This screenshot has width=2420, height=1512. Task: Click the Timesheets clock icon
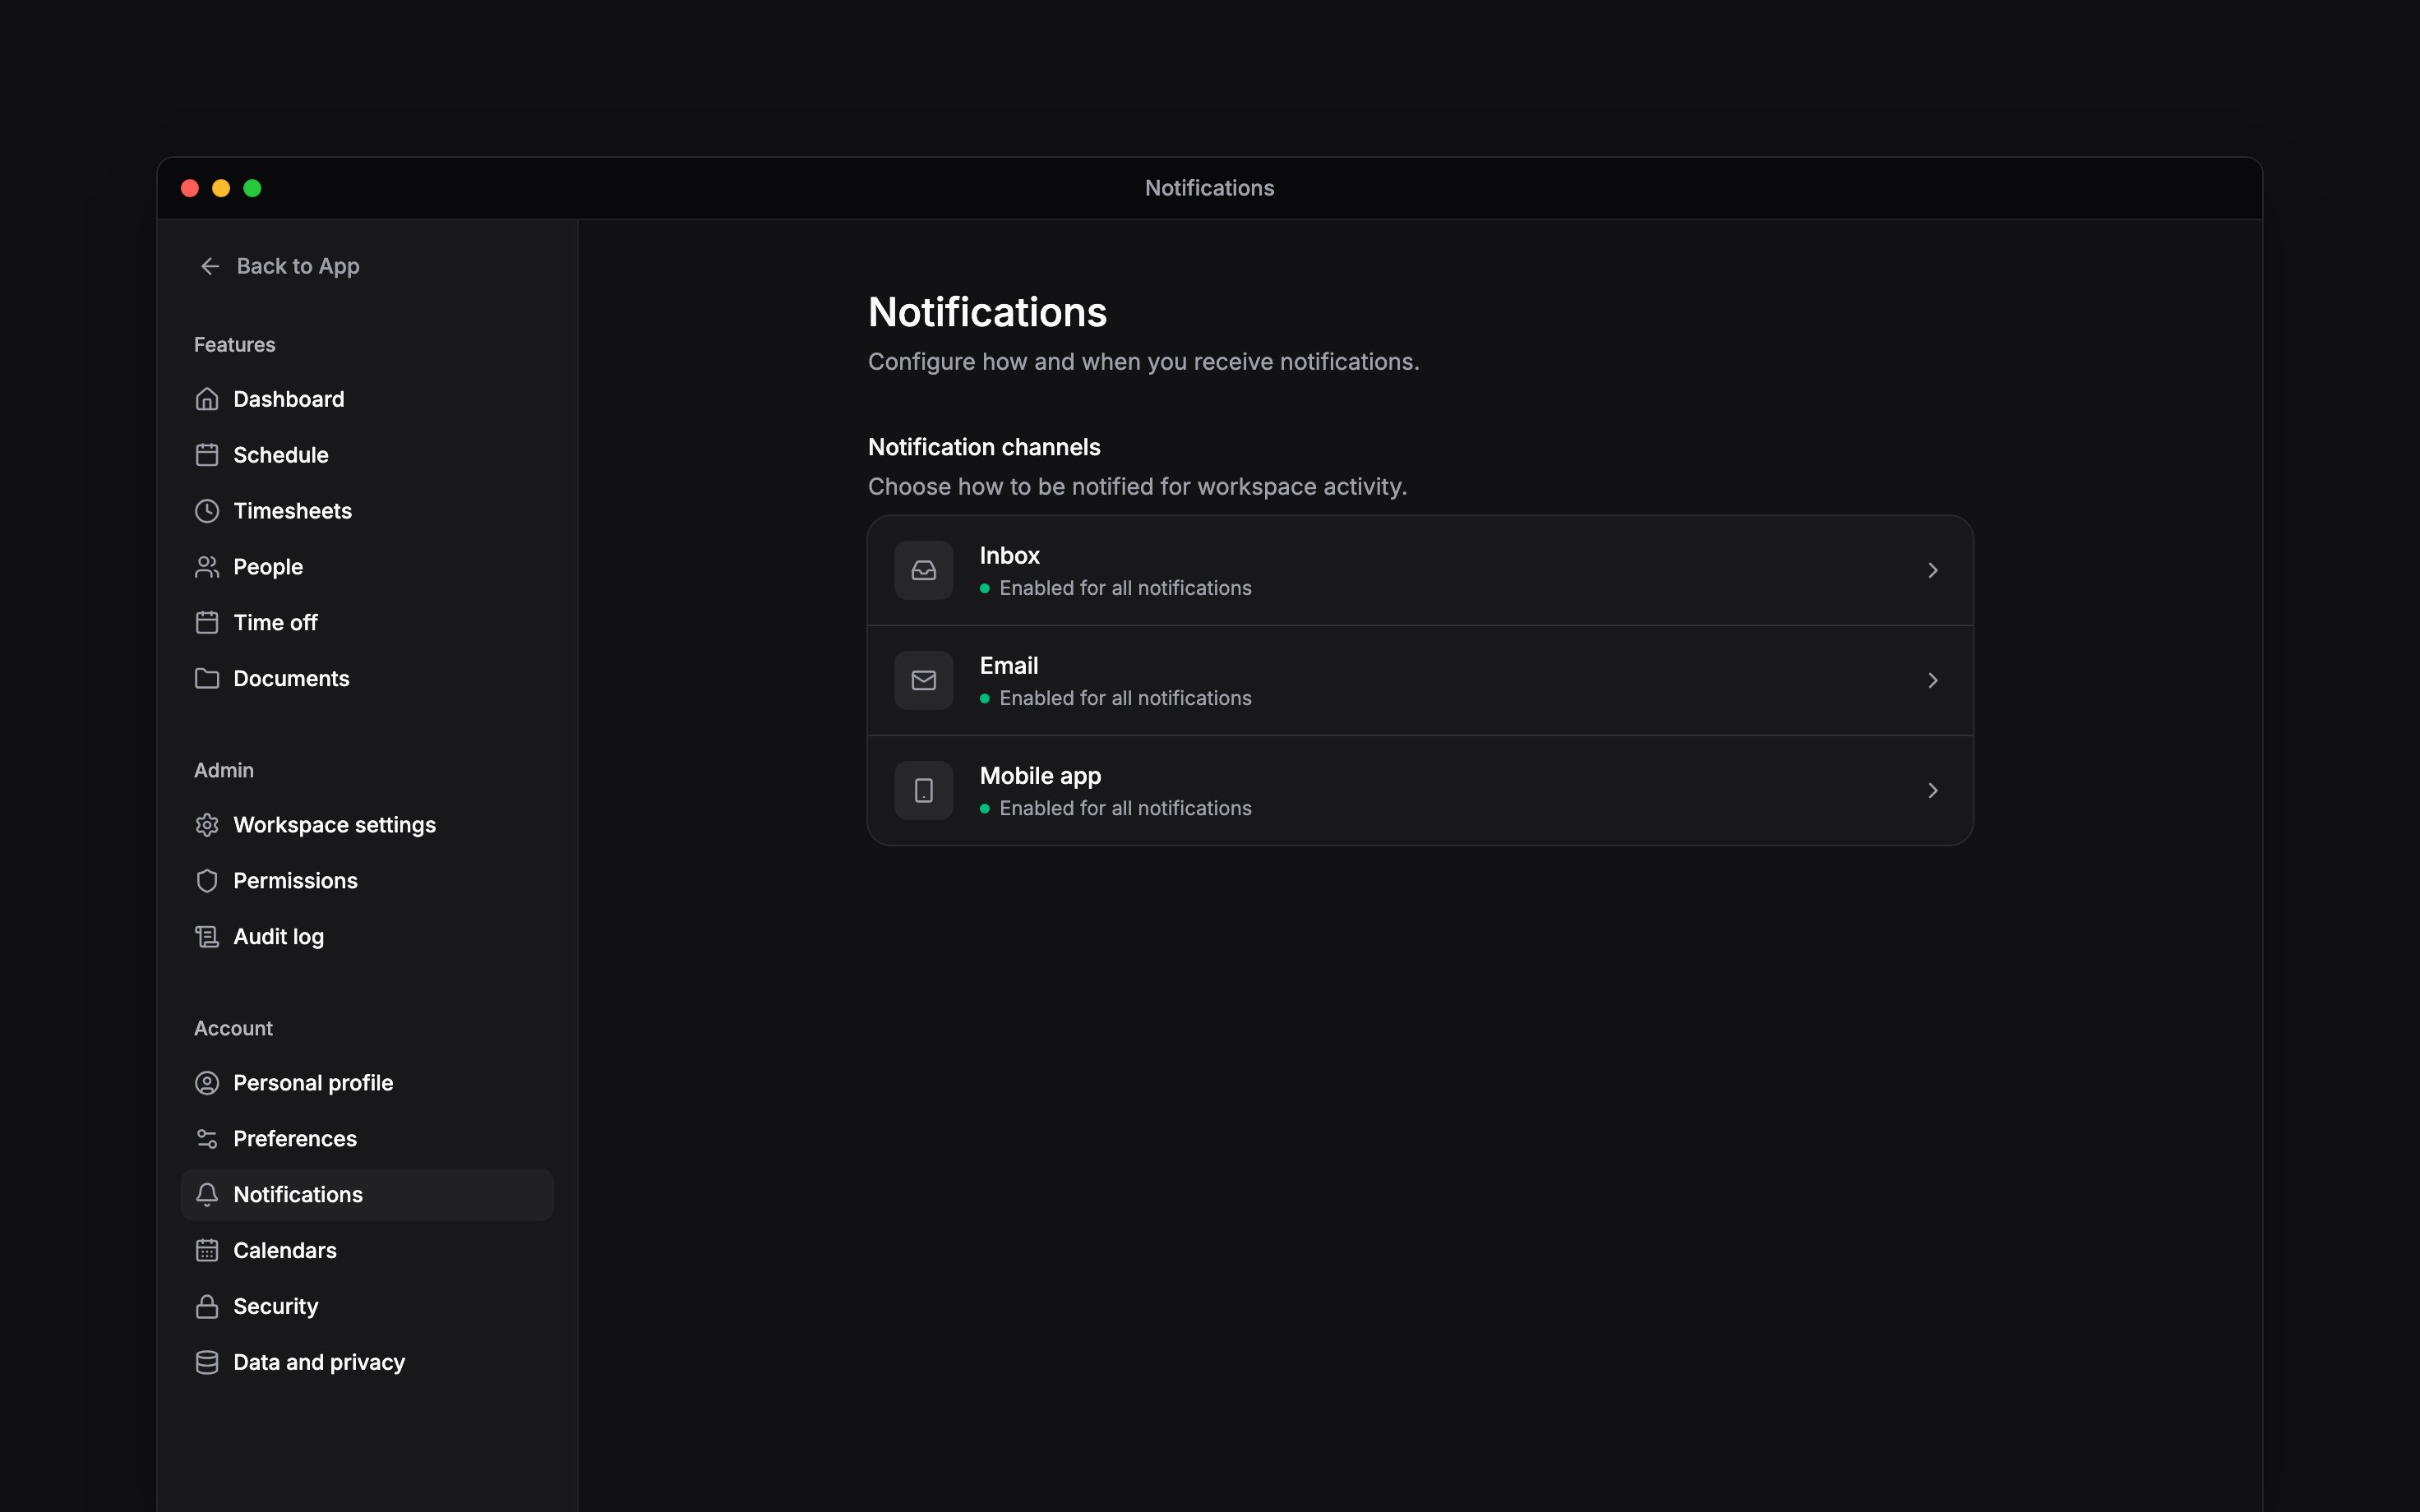tap(207, 511)
